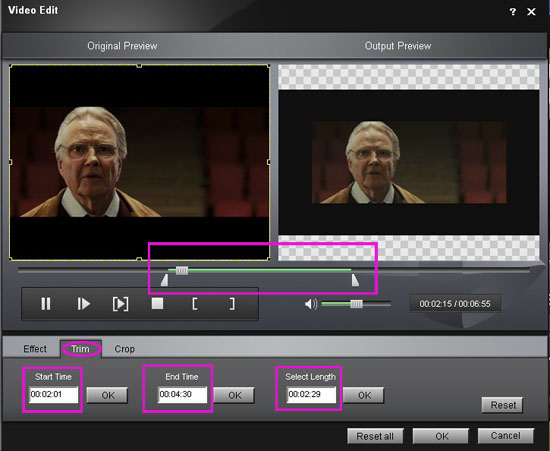The width and height of the screenshot is (550, 451).
Task: Click the Reset all button
Action: 375,436
